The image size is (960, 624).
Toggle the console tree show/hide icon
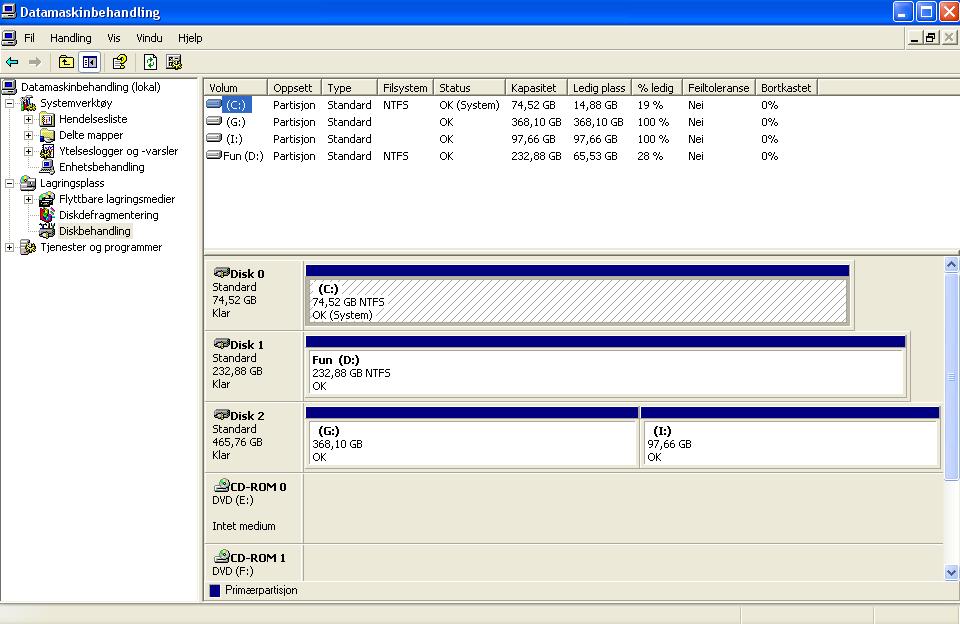click(90, 62)
